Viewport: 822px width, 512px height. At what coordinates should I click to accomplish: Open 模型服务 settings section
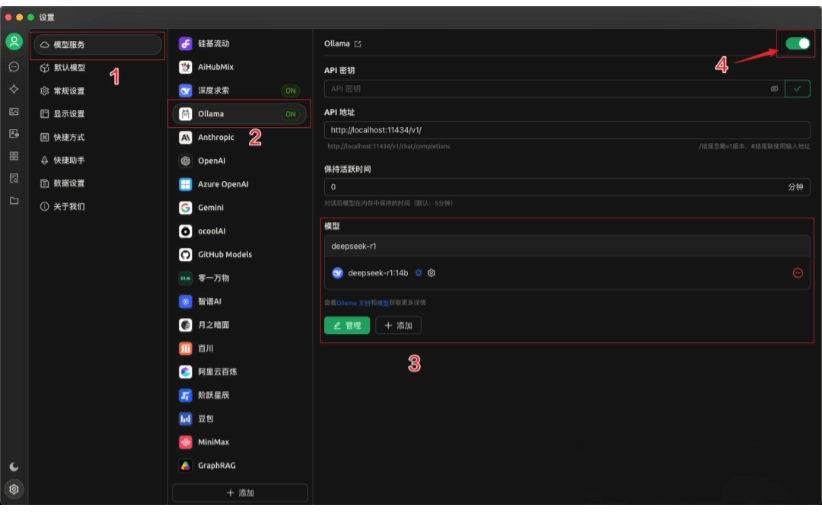pyautogui.click(x=98, y=45)
